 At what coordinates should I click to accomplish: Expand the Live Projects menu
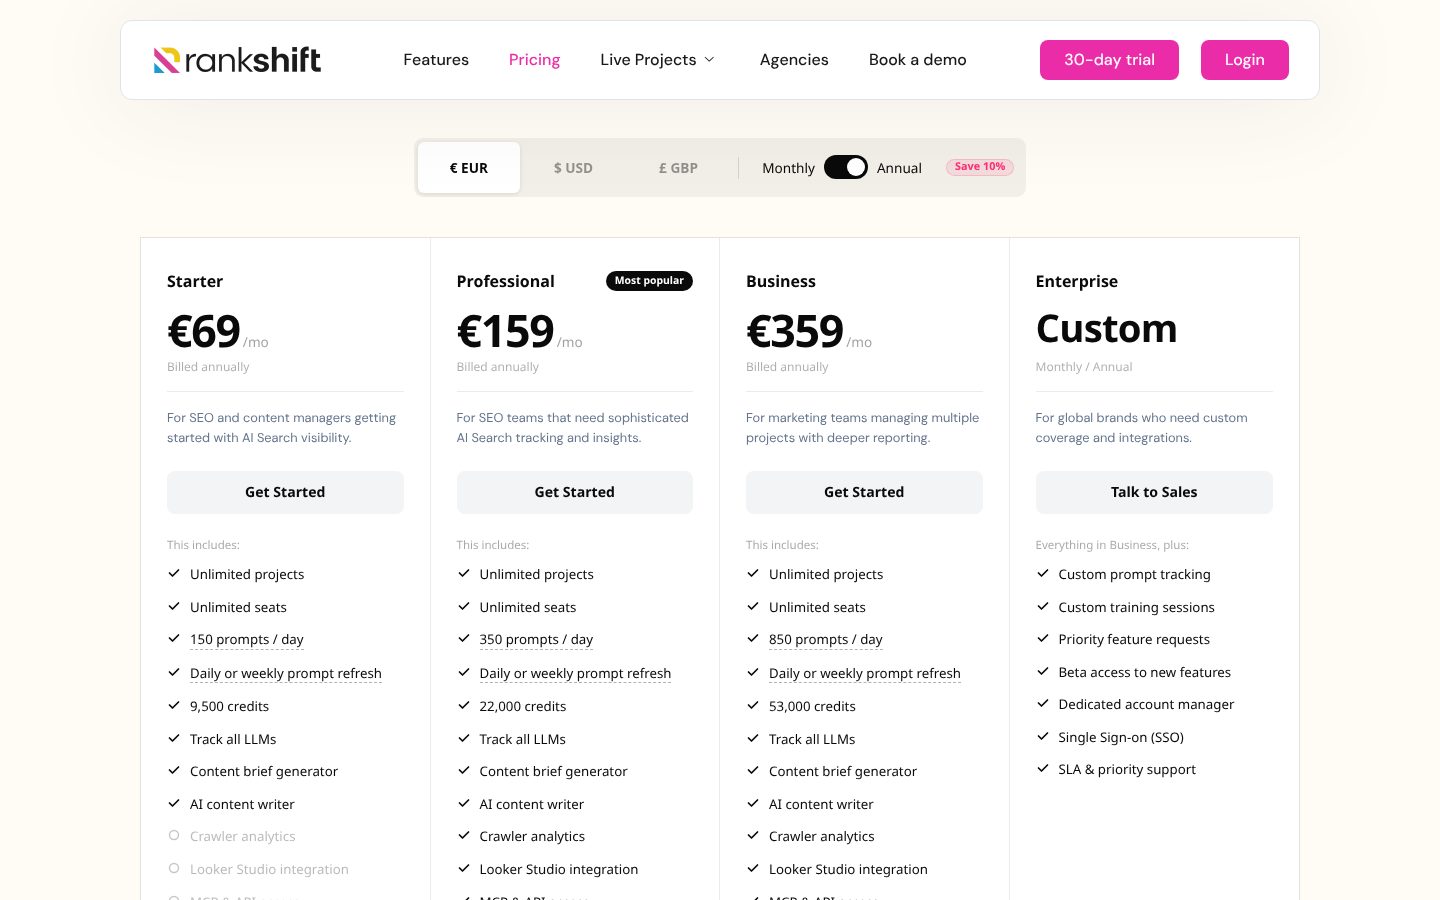658,60
